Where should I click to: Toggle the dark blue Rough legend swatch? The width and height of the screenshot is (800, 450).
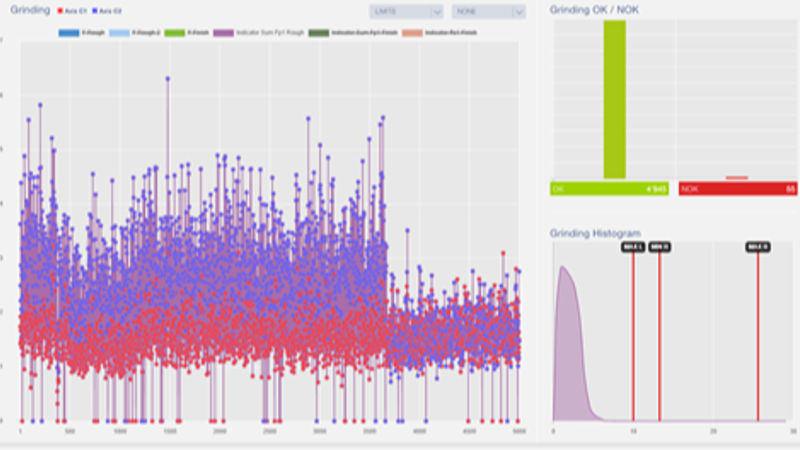pos(69,33)
